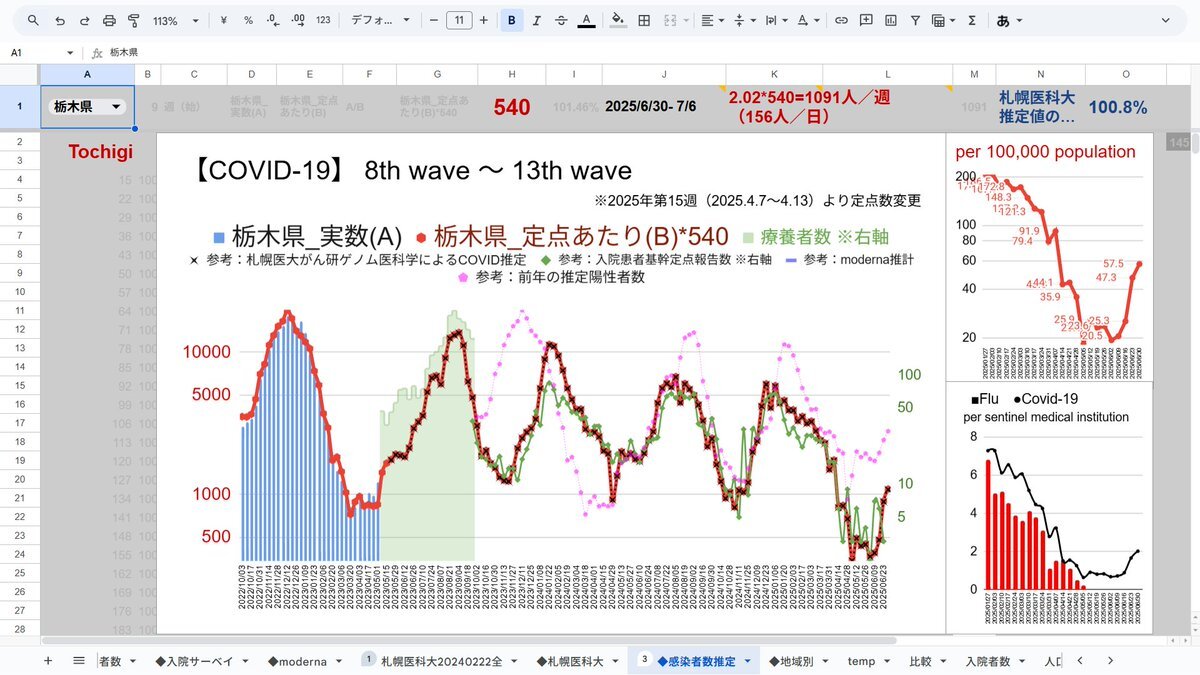
Task: Toggle bold formatting
Action: pos(512,20)
